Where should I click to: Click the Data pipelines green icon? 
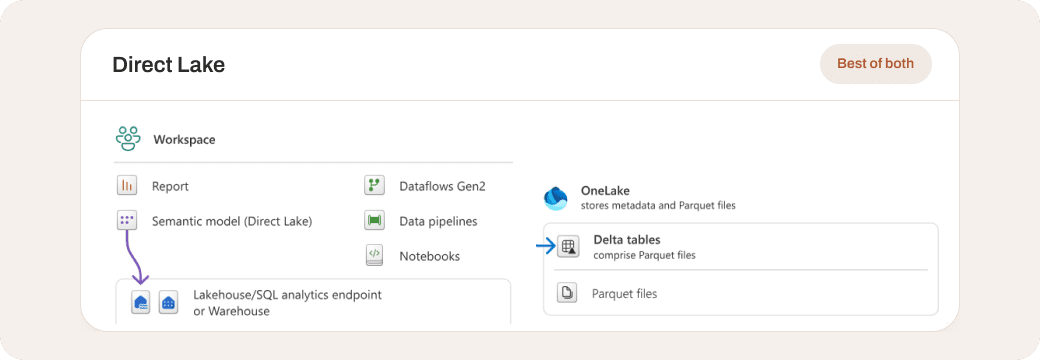(375, 220)
